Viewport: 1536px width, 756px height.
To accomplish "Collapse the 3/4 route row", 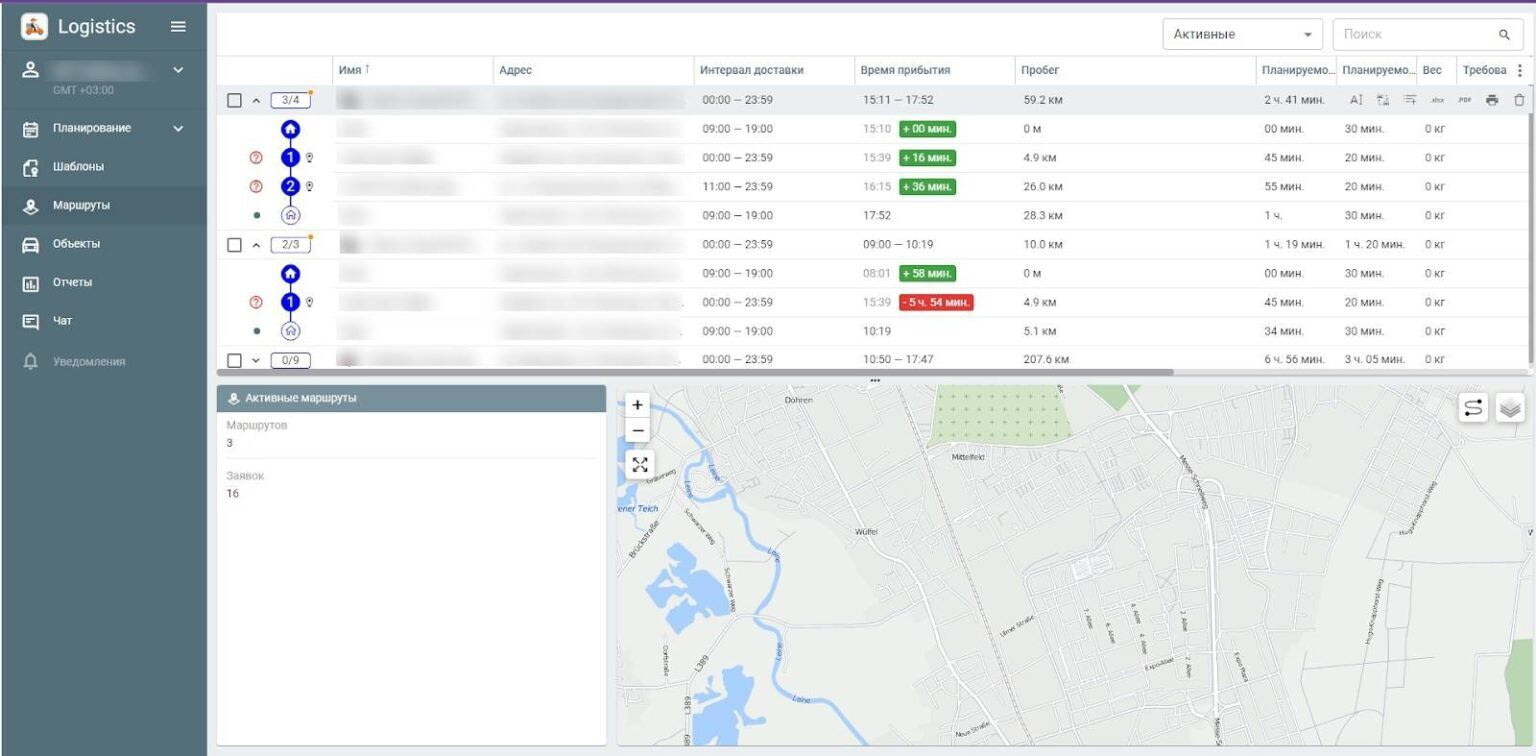I will (x=256, y=100).
